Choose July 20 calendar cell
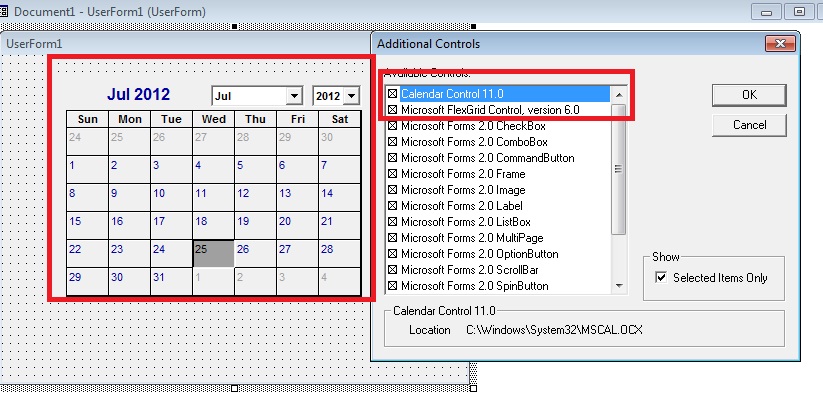The width and height of the screenshot is (823, 401). [297, 226]
